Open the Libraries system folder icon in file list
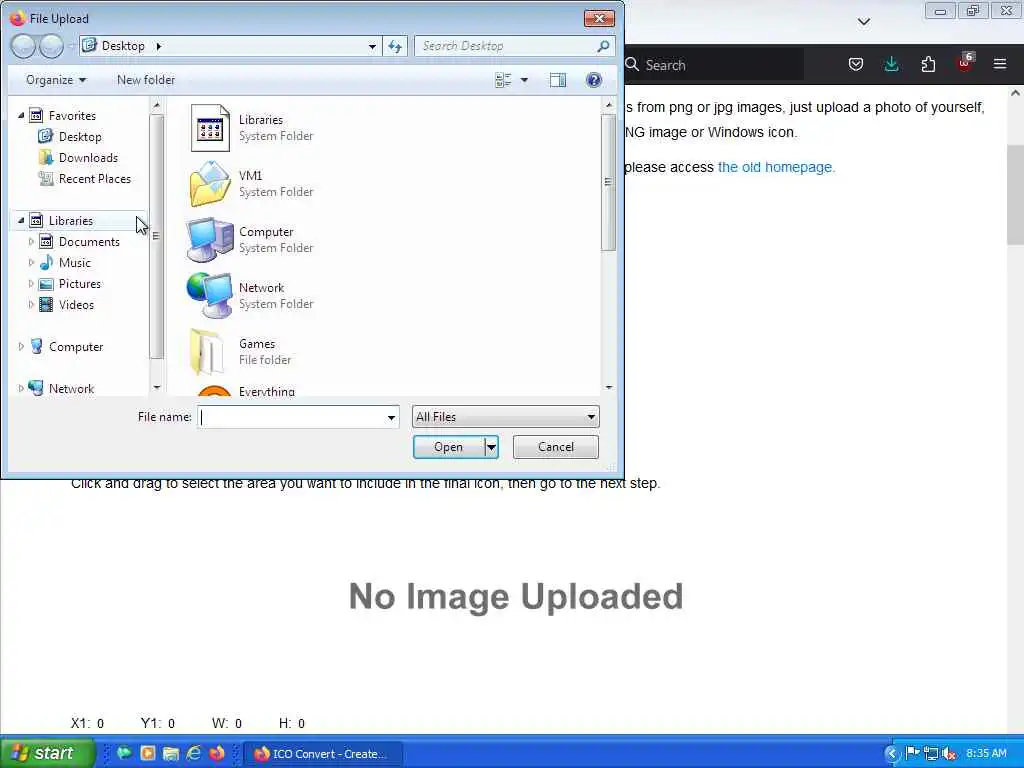The width and height of the screenshot is (1024, 768). 210,128
